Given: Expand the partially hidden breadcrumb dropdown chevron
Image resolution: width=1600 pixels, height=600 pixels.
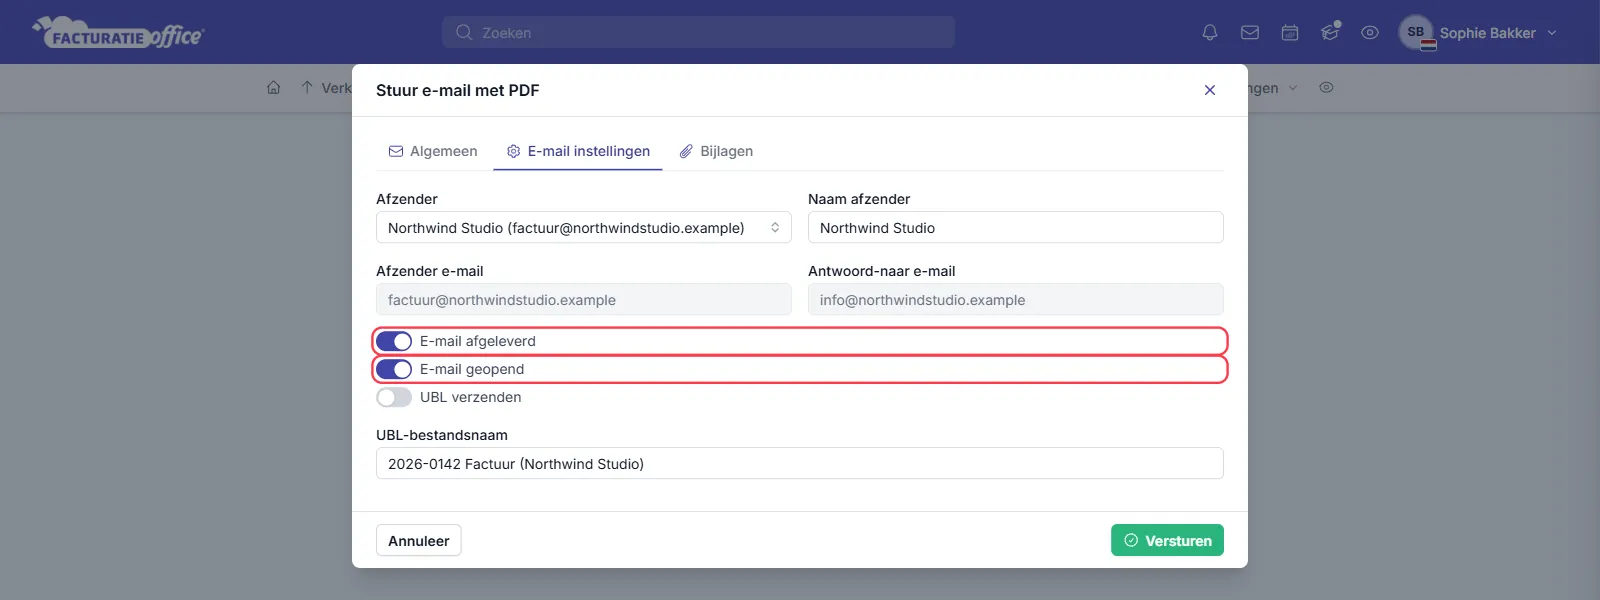Looking at the screenshot, I should click(x=1293, y=88).
